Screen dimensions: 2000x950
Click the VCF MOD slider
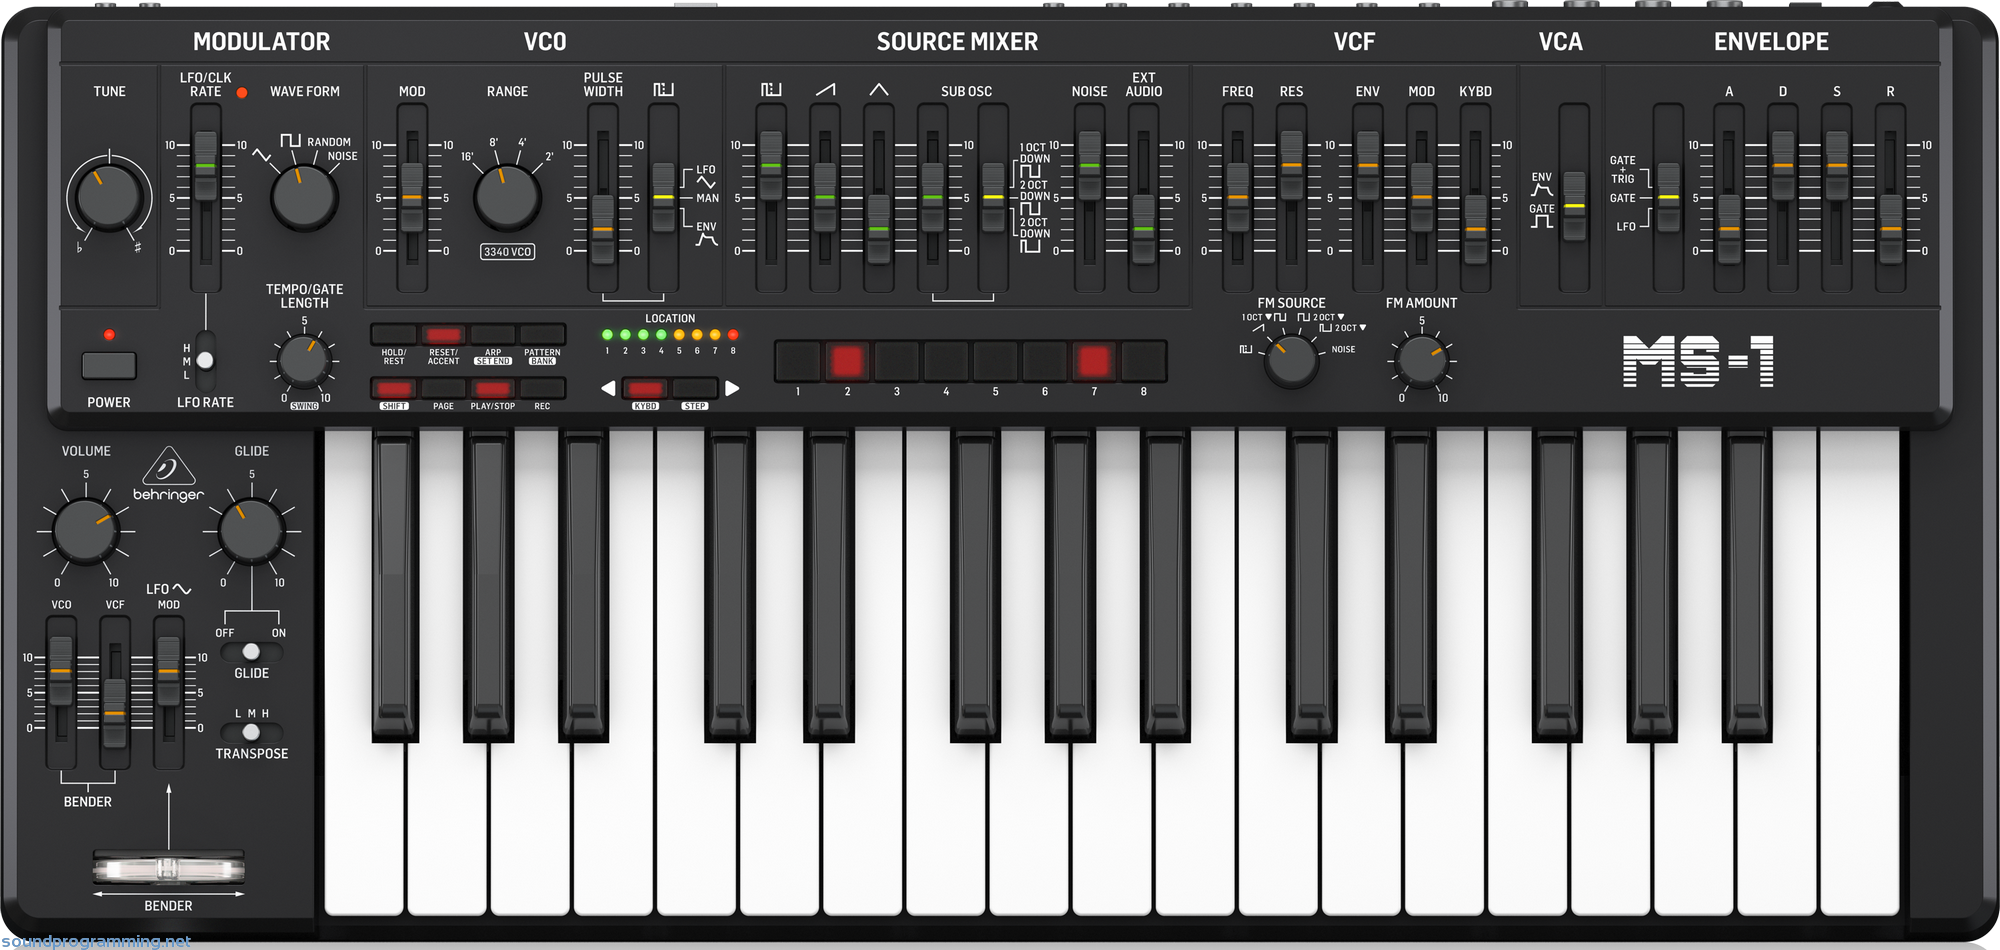1421,198
